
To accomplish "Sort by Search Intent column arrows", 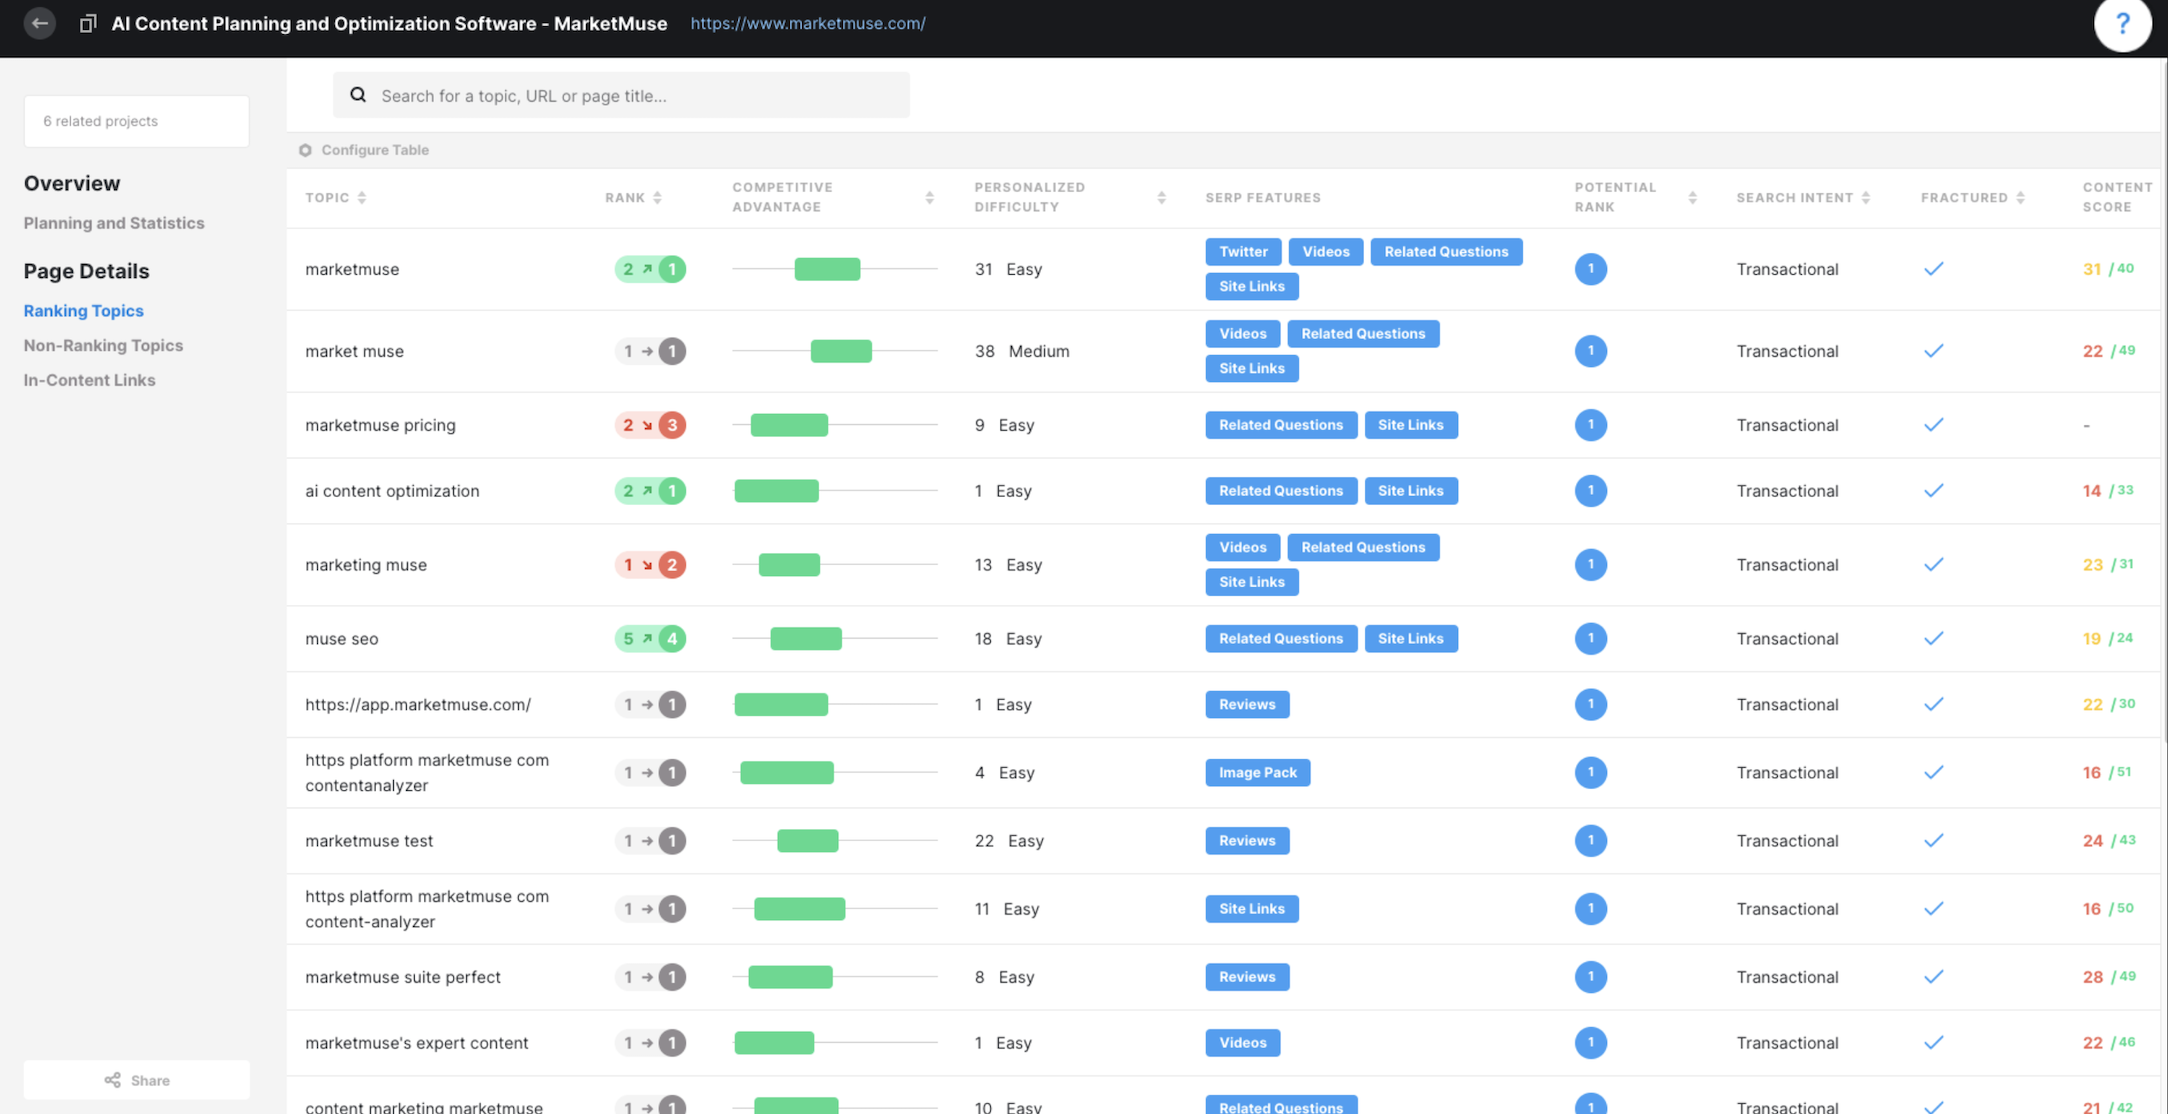I will coord(1867,196).
